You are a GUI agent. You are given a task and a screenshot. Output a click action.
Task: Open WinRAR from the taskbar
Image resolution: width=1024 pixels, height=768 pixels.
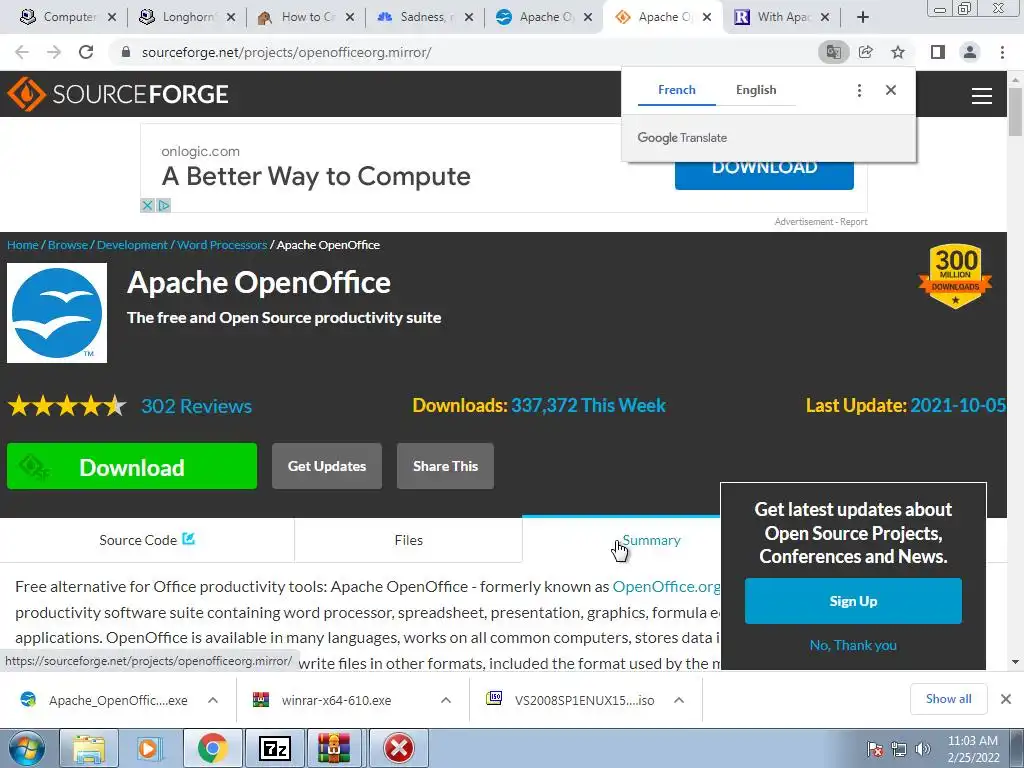[334, 748]
